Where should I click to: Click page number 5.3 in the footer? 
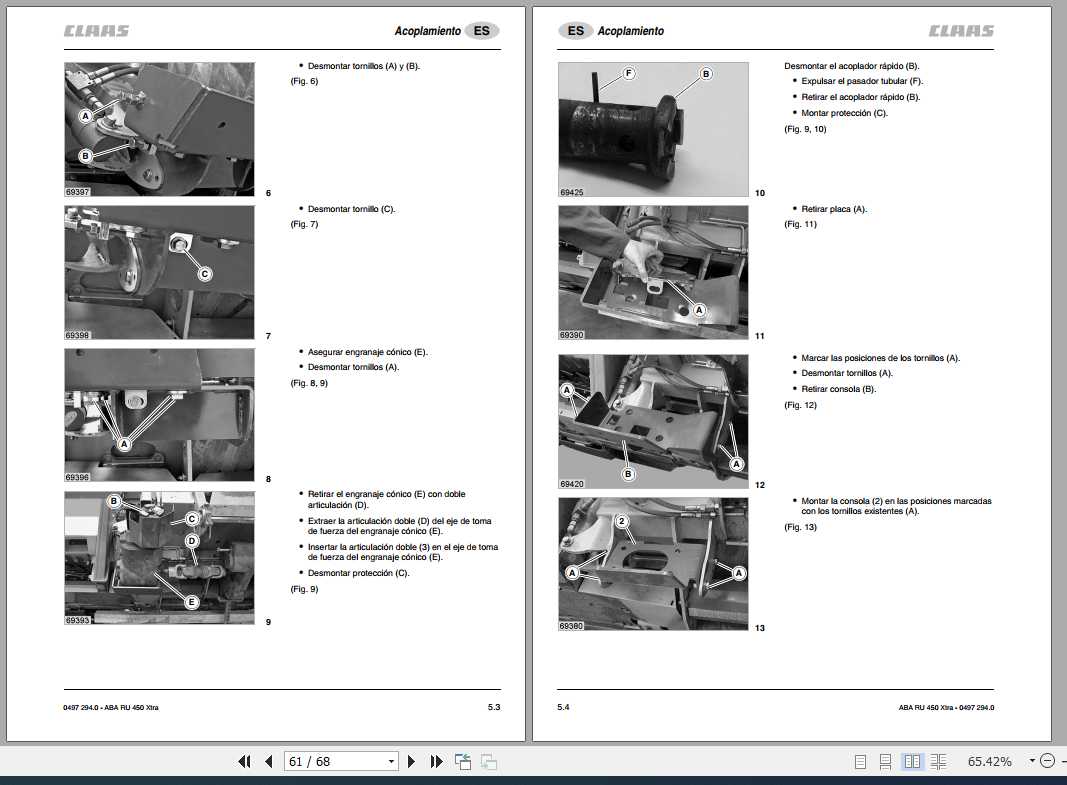494,707
